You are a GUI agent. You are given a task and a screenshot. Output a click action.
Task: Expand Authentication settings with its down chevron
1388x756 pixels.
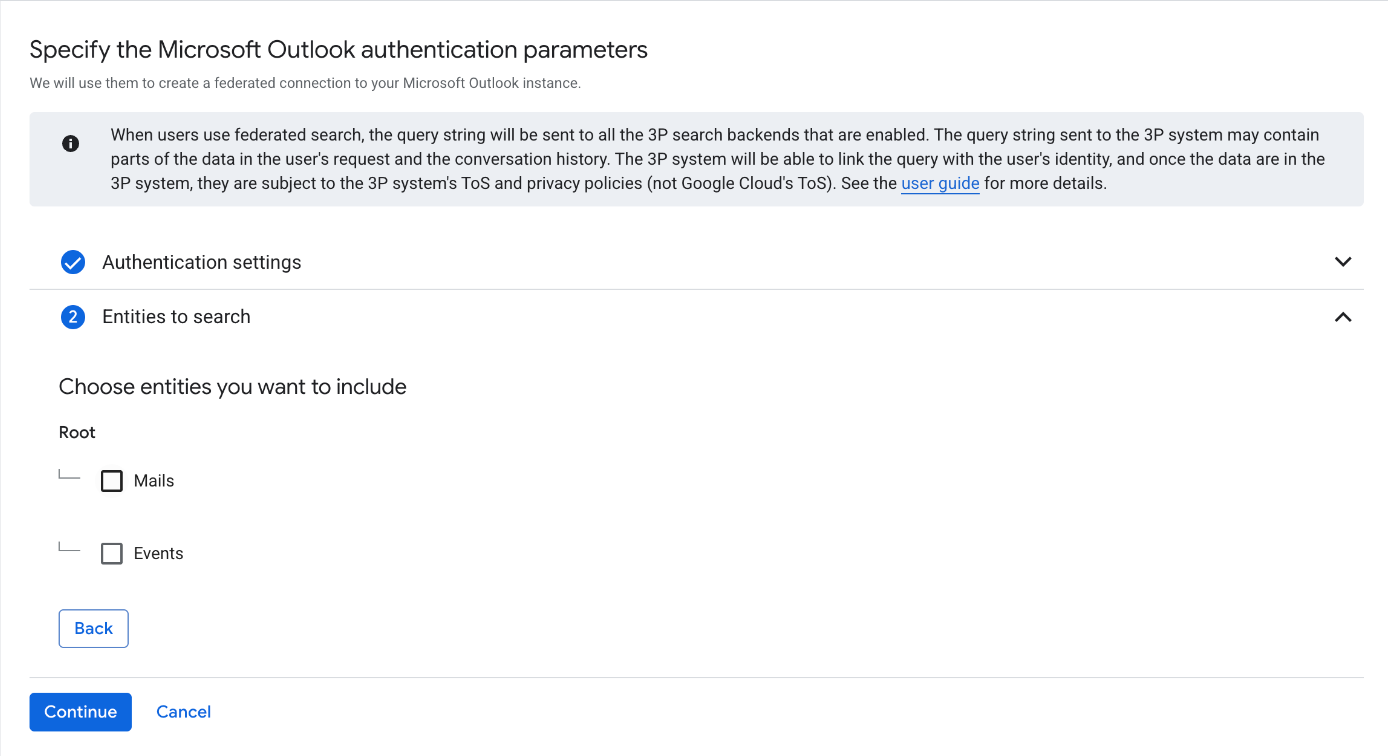coord(1343,262)
